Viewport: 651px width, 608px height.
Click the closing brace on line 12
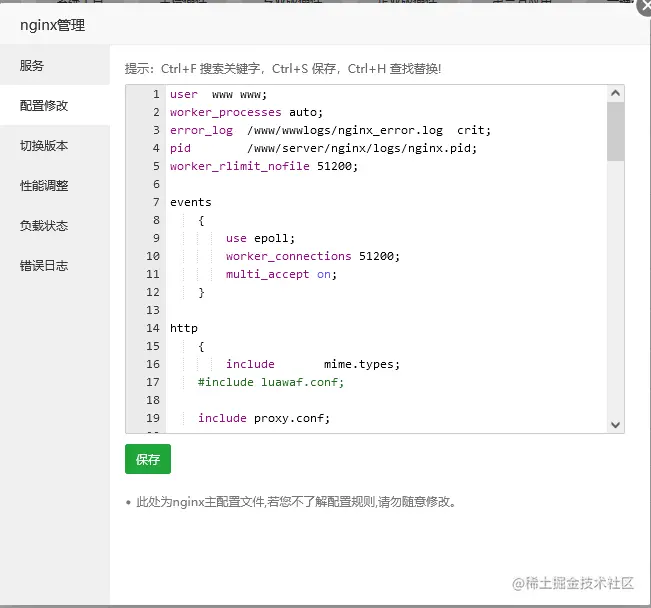click(x=201, y=292)
